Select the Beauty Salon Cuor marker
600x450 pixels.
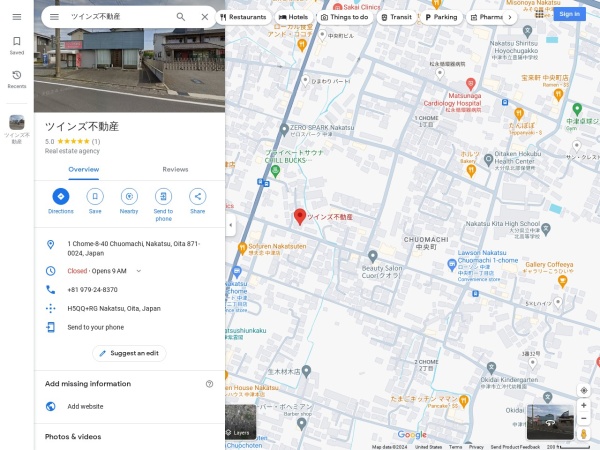(x=373, y=256)
